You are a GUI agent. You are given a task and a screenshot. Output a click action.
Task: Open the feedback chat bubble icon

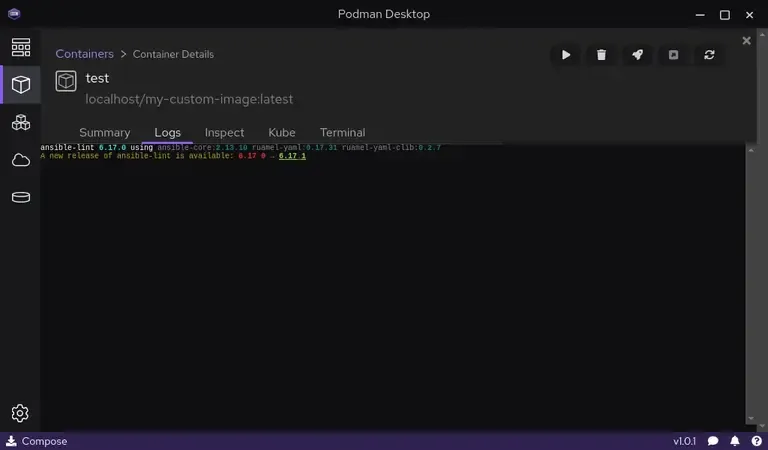713,441
